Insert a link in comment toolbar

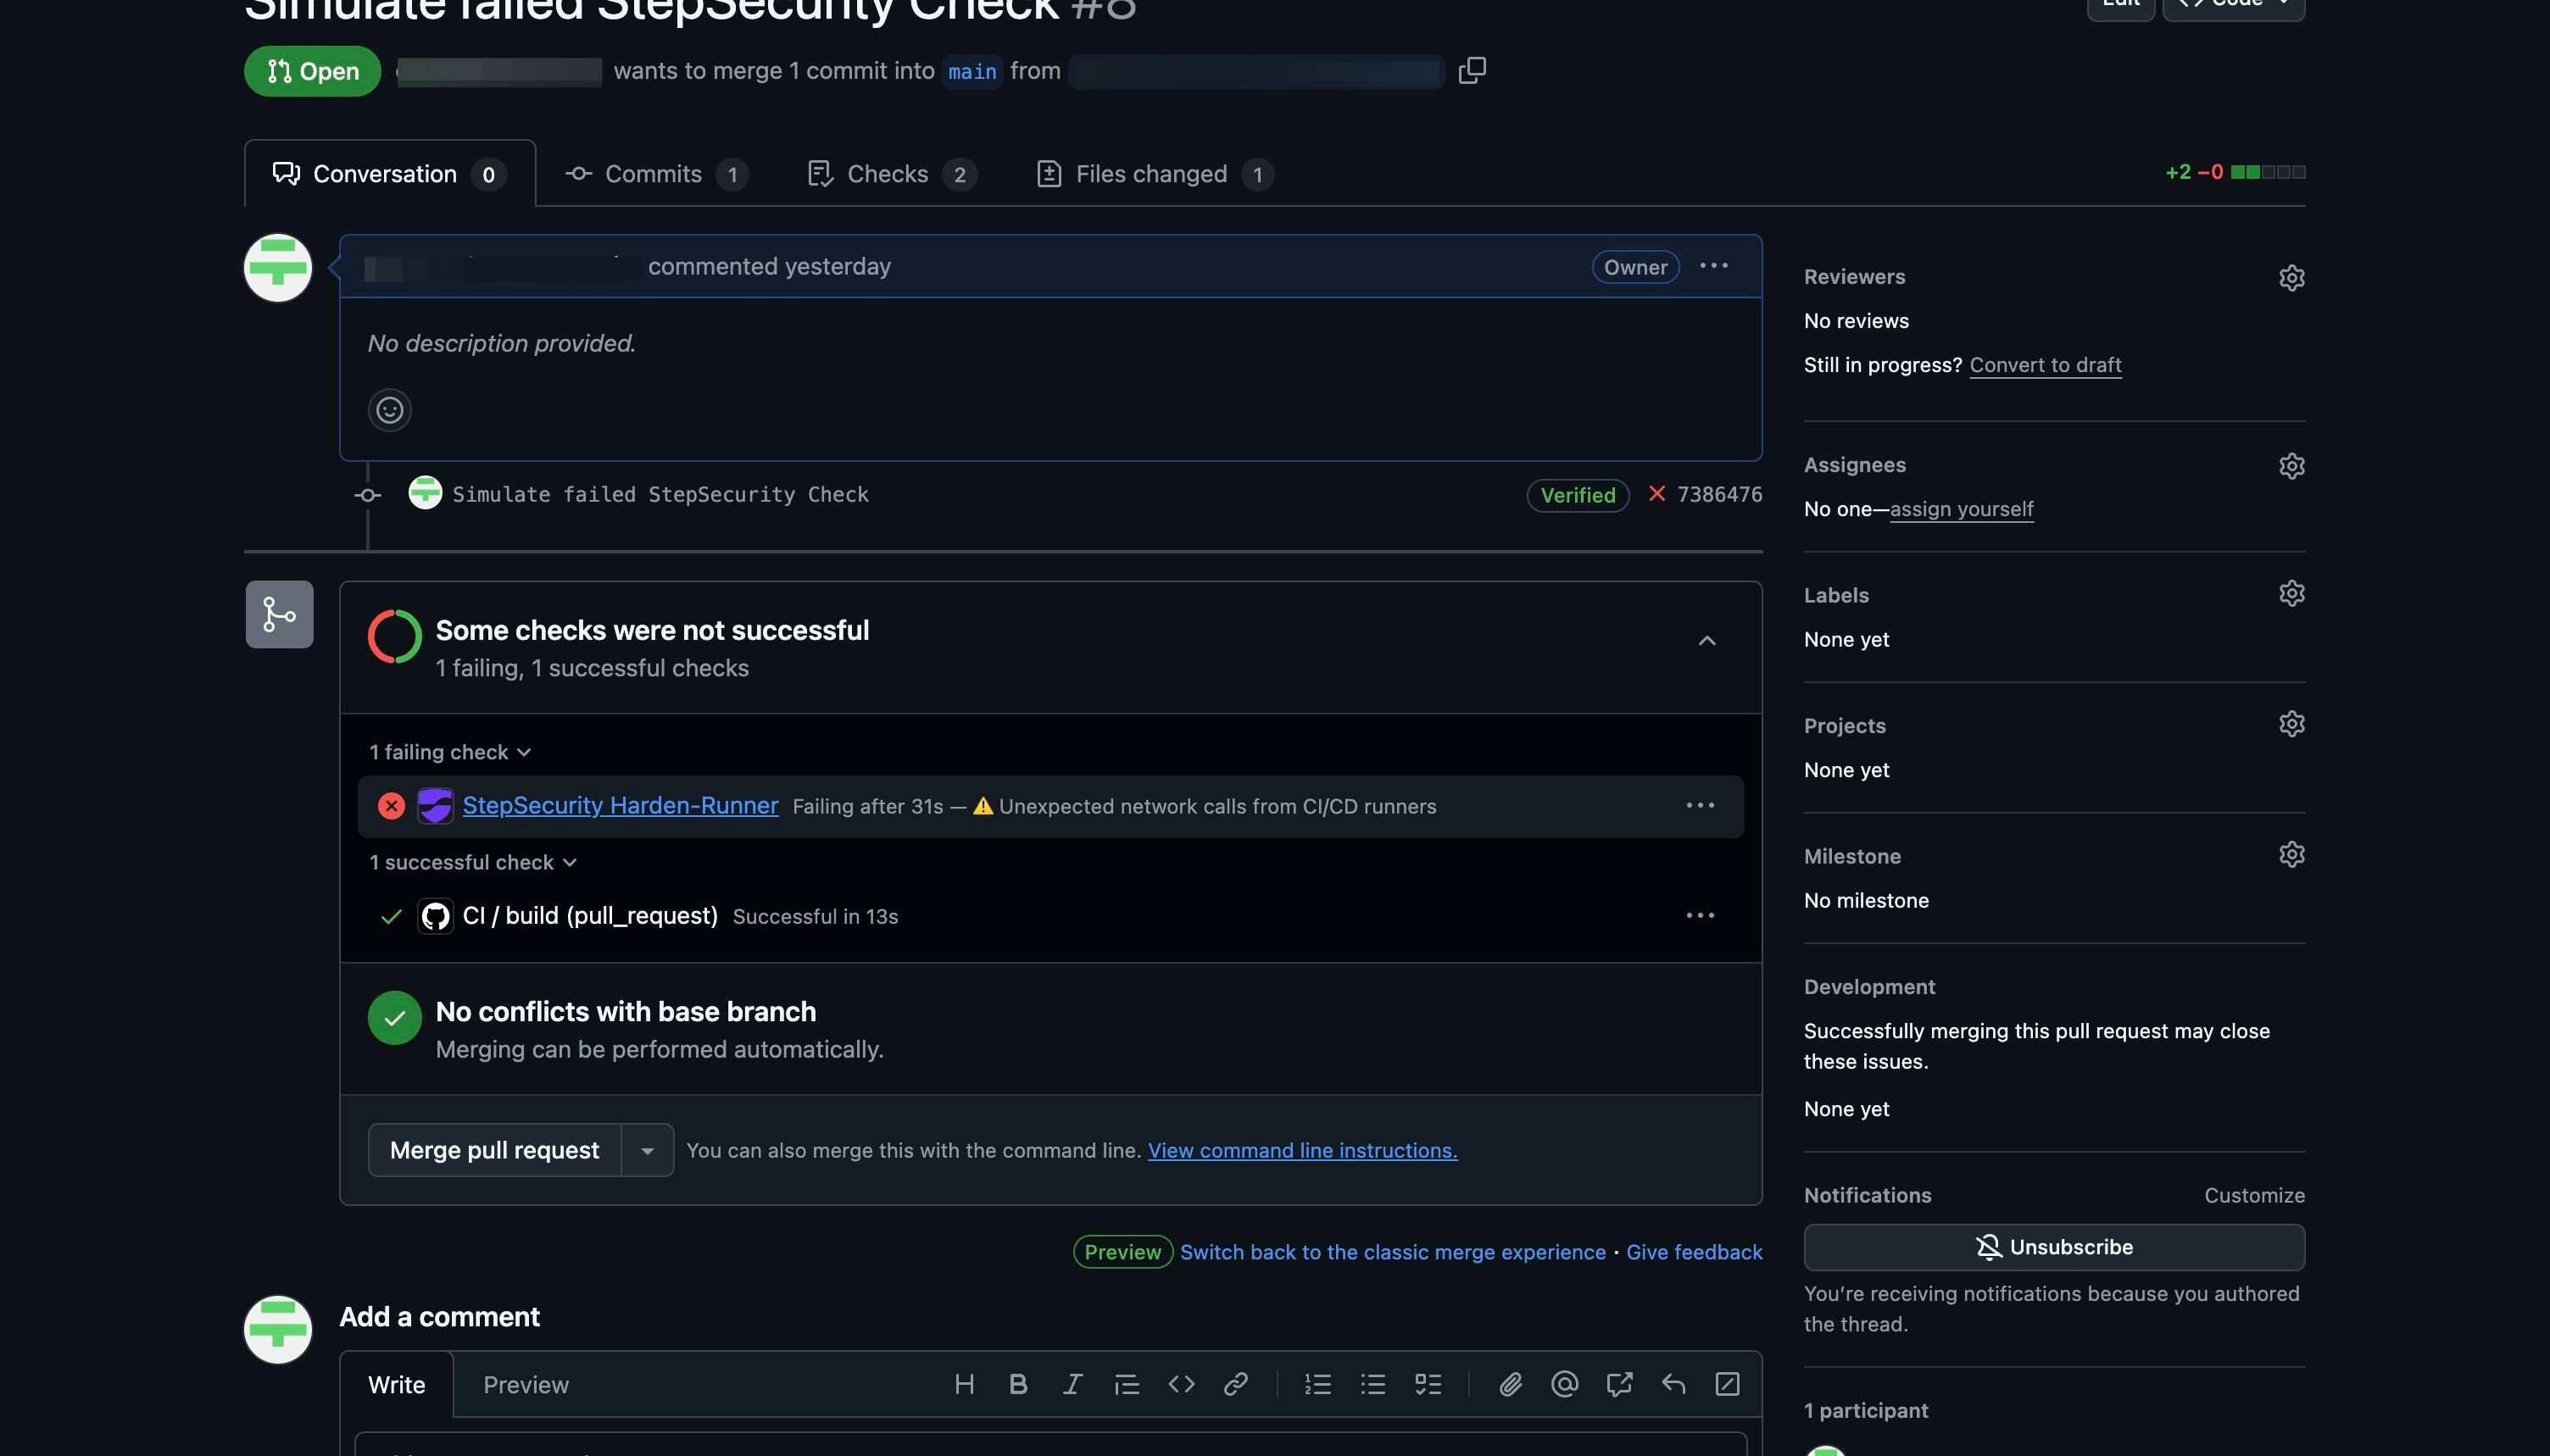pos(1235,1384)
